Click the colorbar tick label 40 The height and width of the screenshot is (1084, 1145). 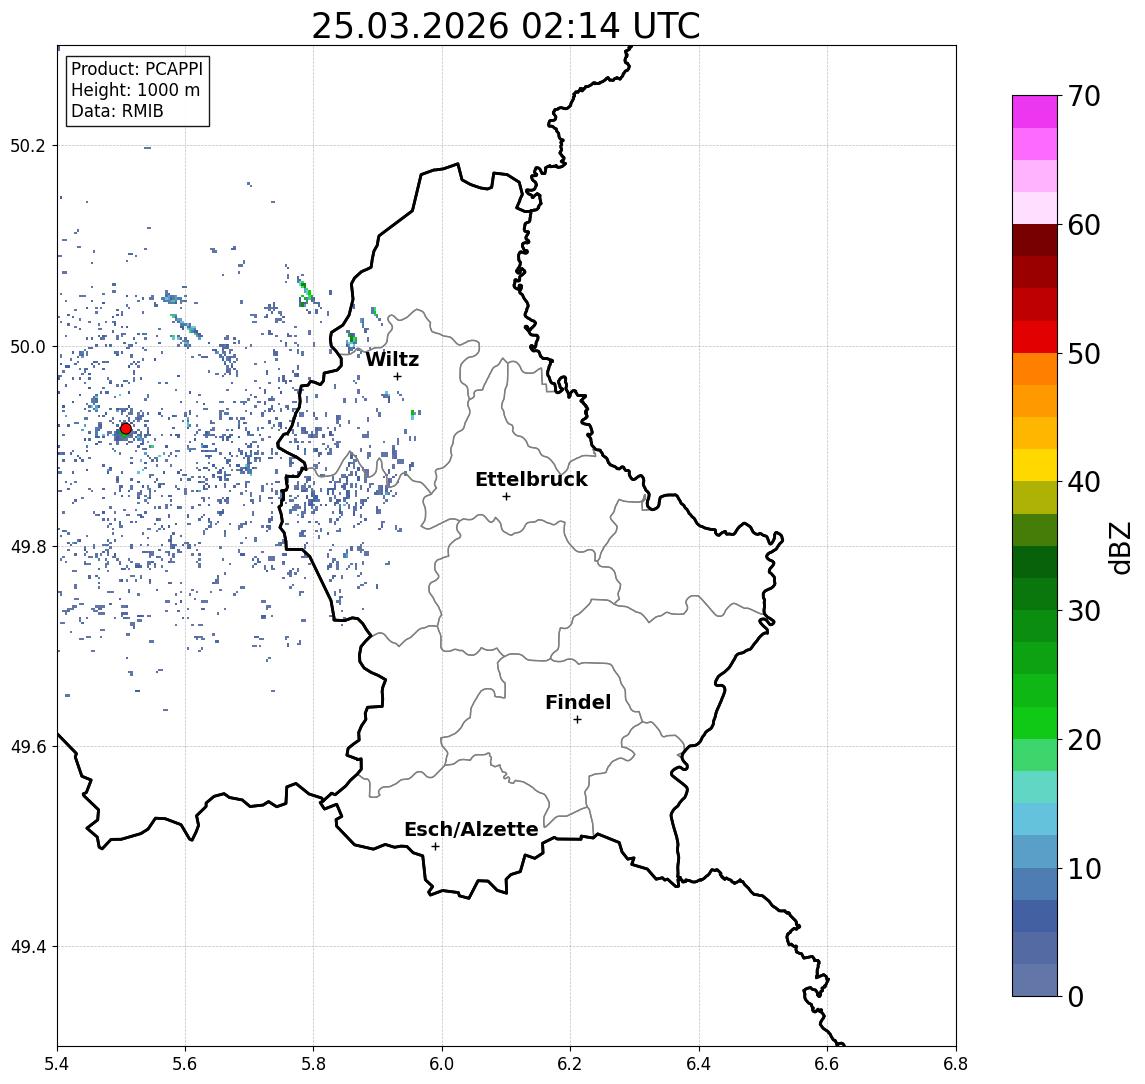(x=1084, y=482)
